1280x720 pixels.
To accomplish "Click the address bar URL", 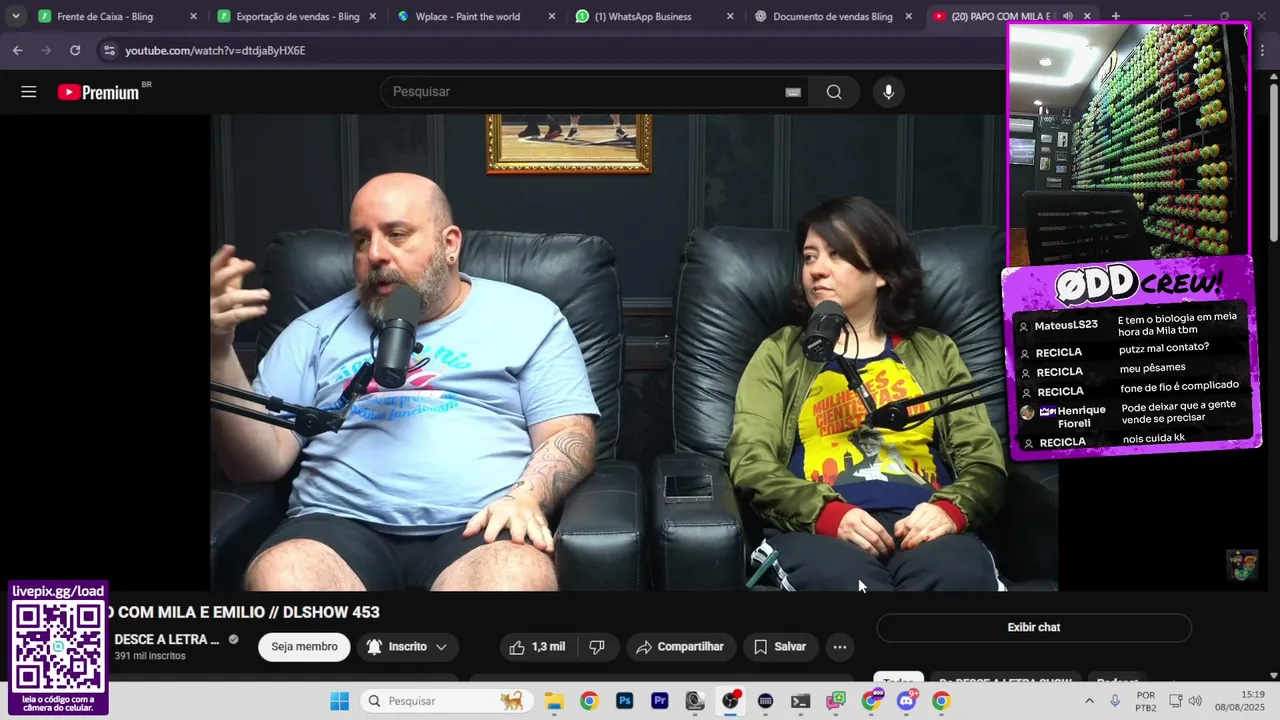I will [x=215, y=50].
